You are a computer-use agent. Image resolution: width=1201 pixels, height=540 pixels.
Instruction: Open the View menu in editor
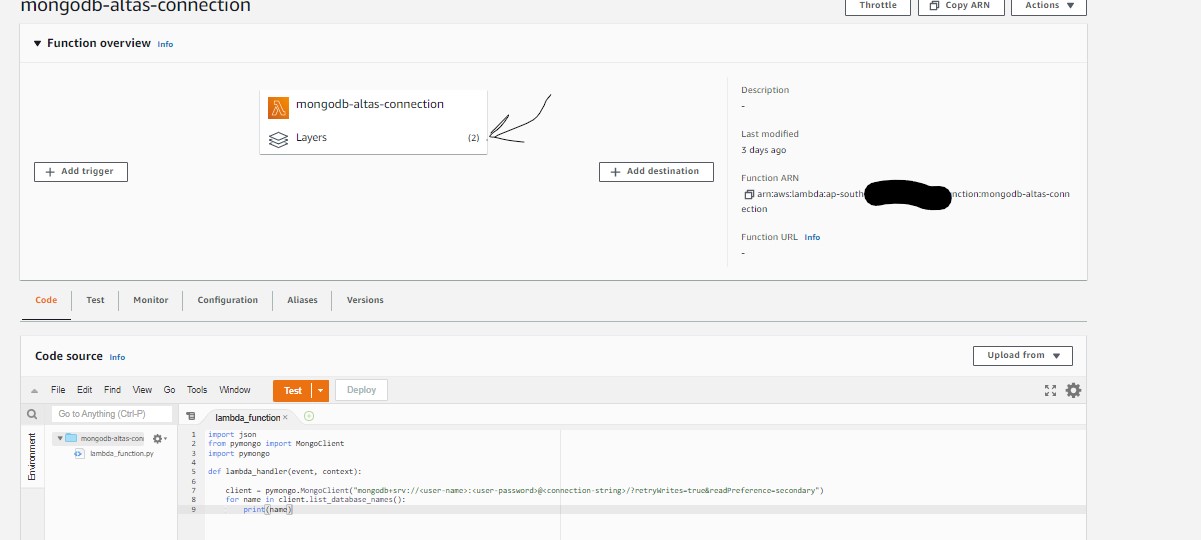pos(142,390)
